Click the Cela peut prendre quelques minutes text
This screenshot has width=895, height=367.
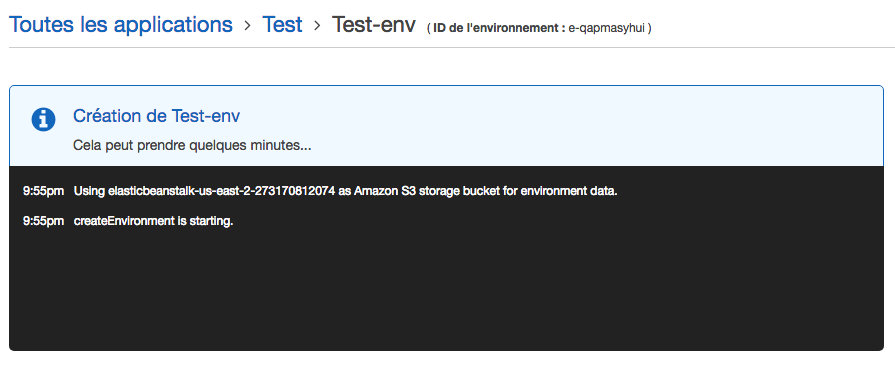coord(192,146)
